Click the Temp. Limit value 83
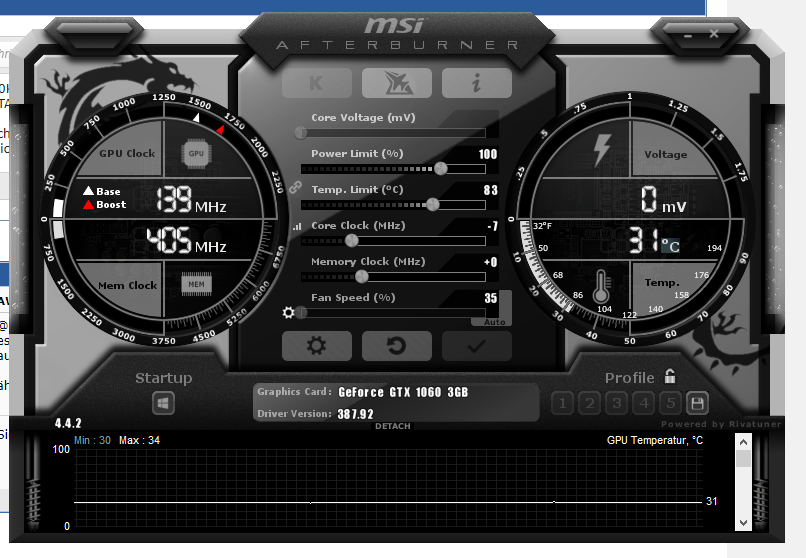 click(x=490, y=190)
